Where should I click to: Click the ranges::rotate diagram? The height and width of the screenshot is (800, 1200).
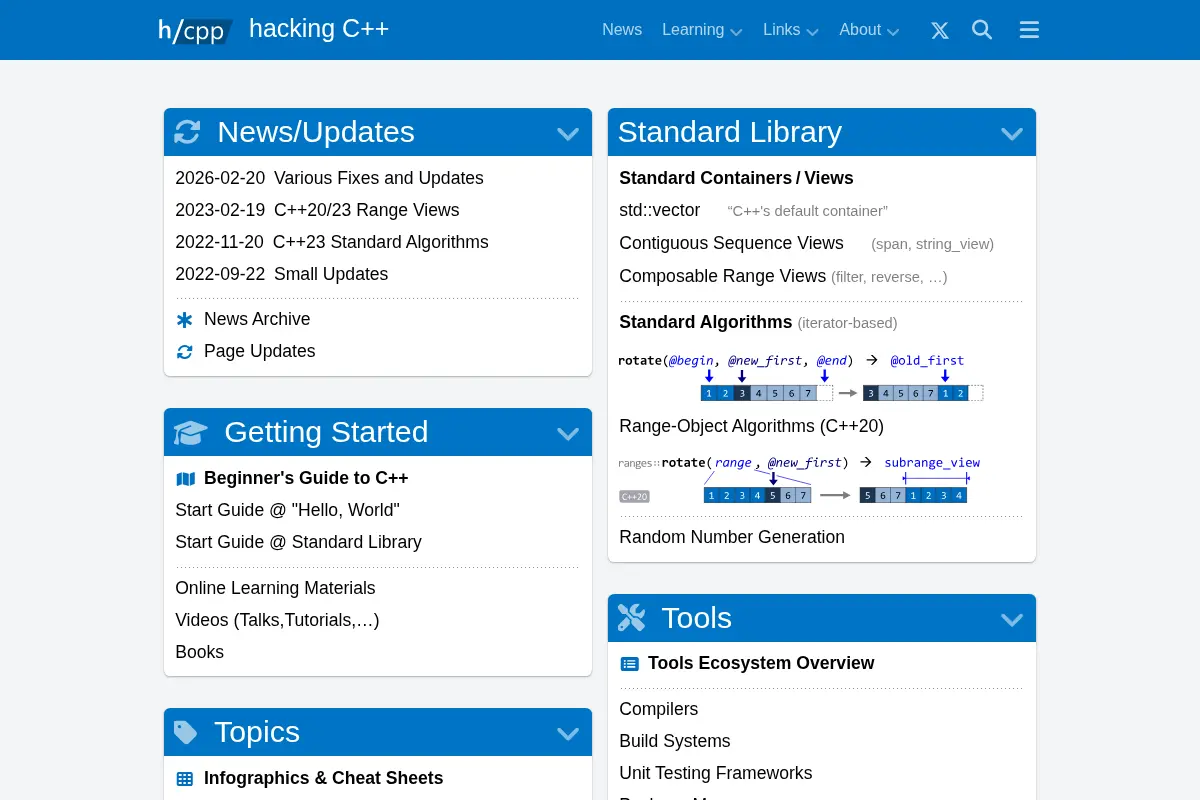tap(799, 479)
